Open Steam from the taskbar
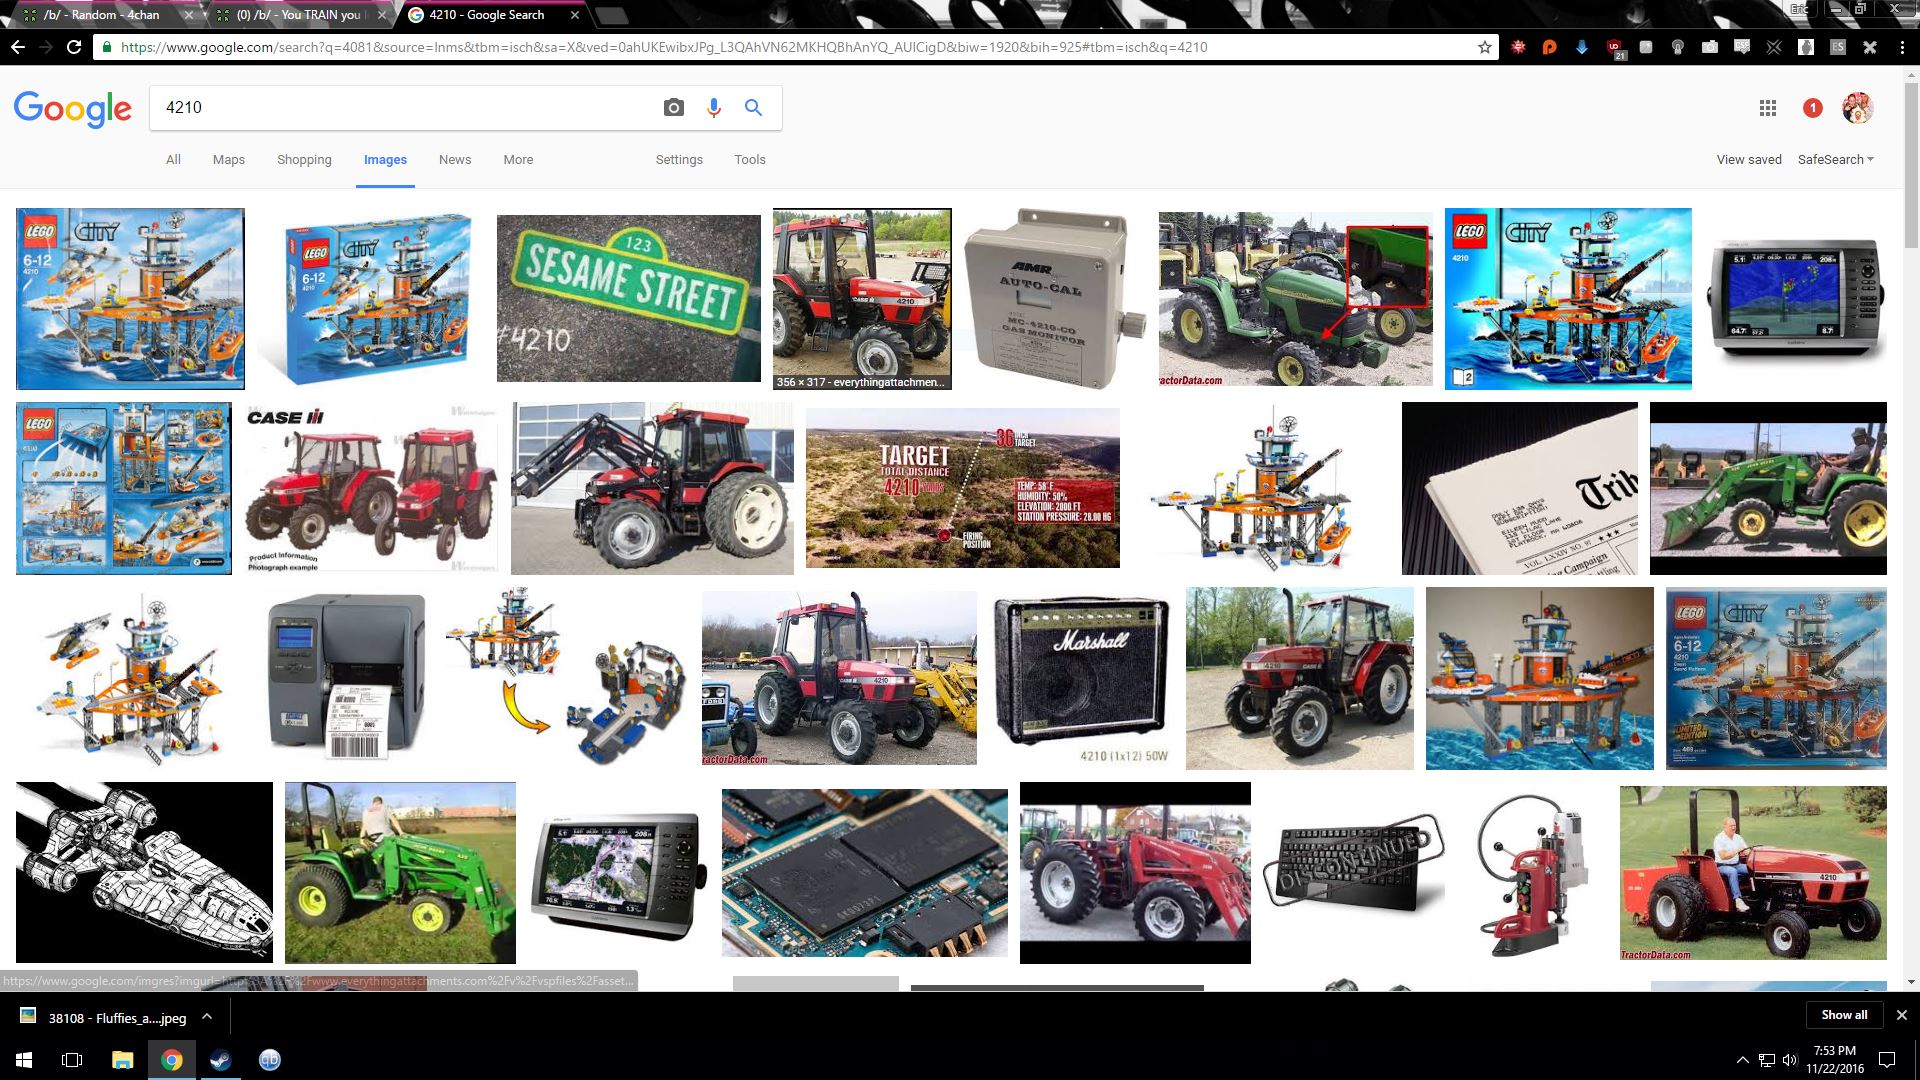The width and height of the screenshot is (1920, 1080). coord(221,1060)
